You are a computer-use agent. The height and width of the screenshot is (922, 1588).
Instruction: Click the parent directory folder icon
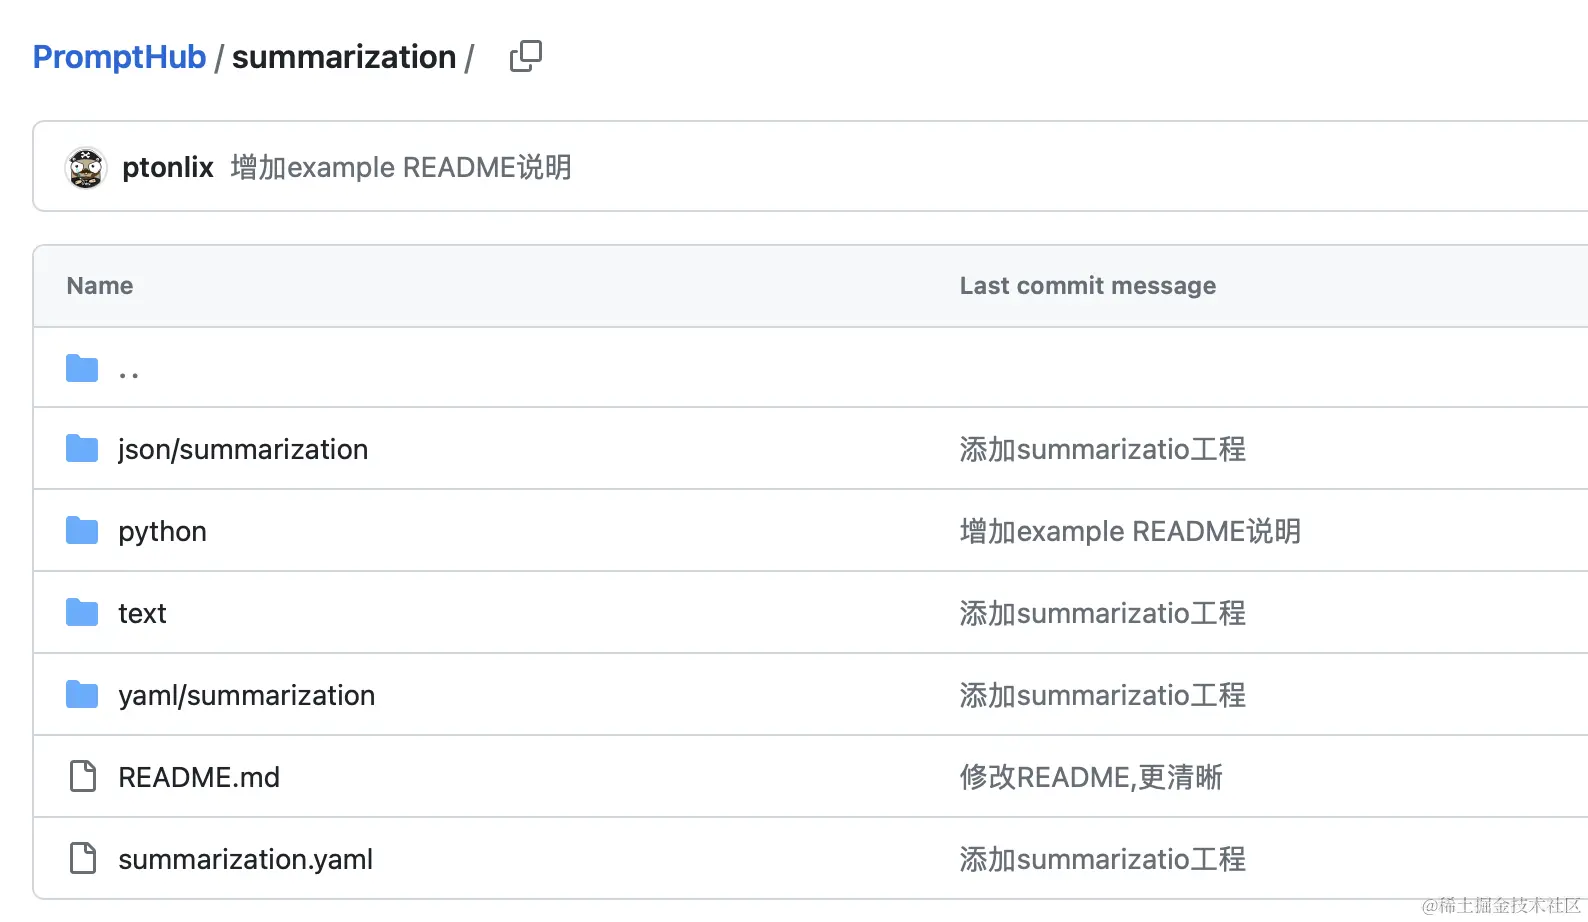click(x=82, y=369)
